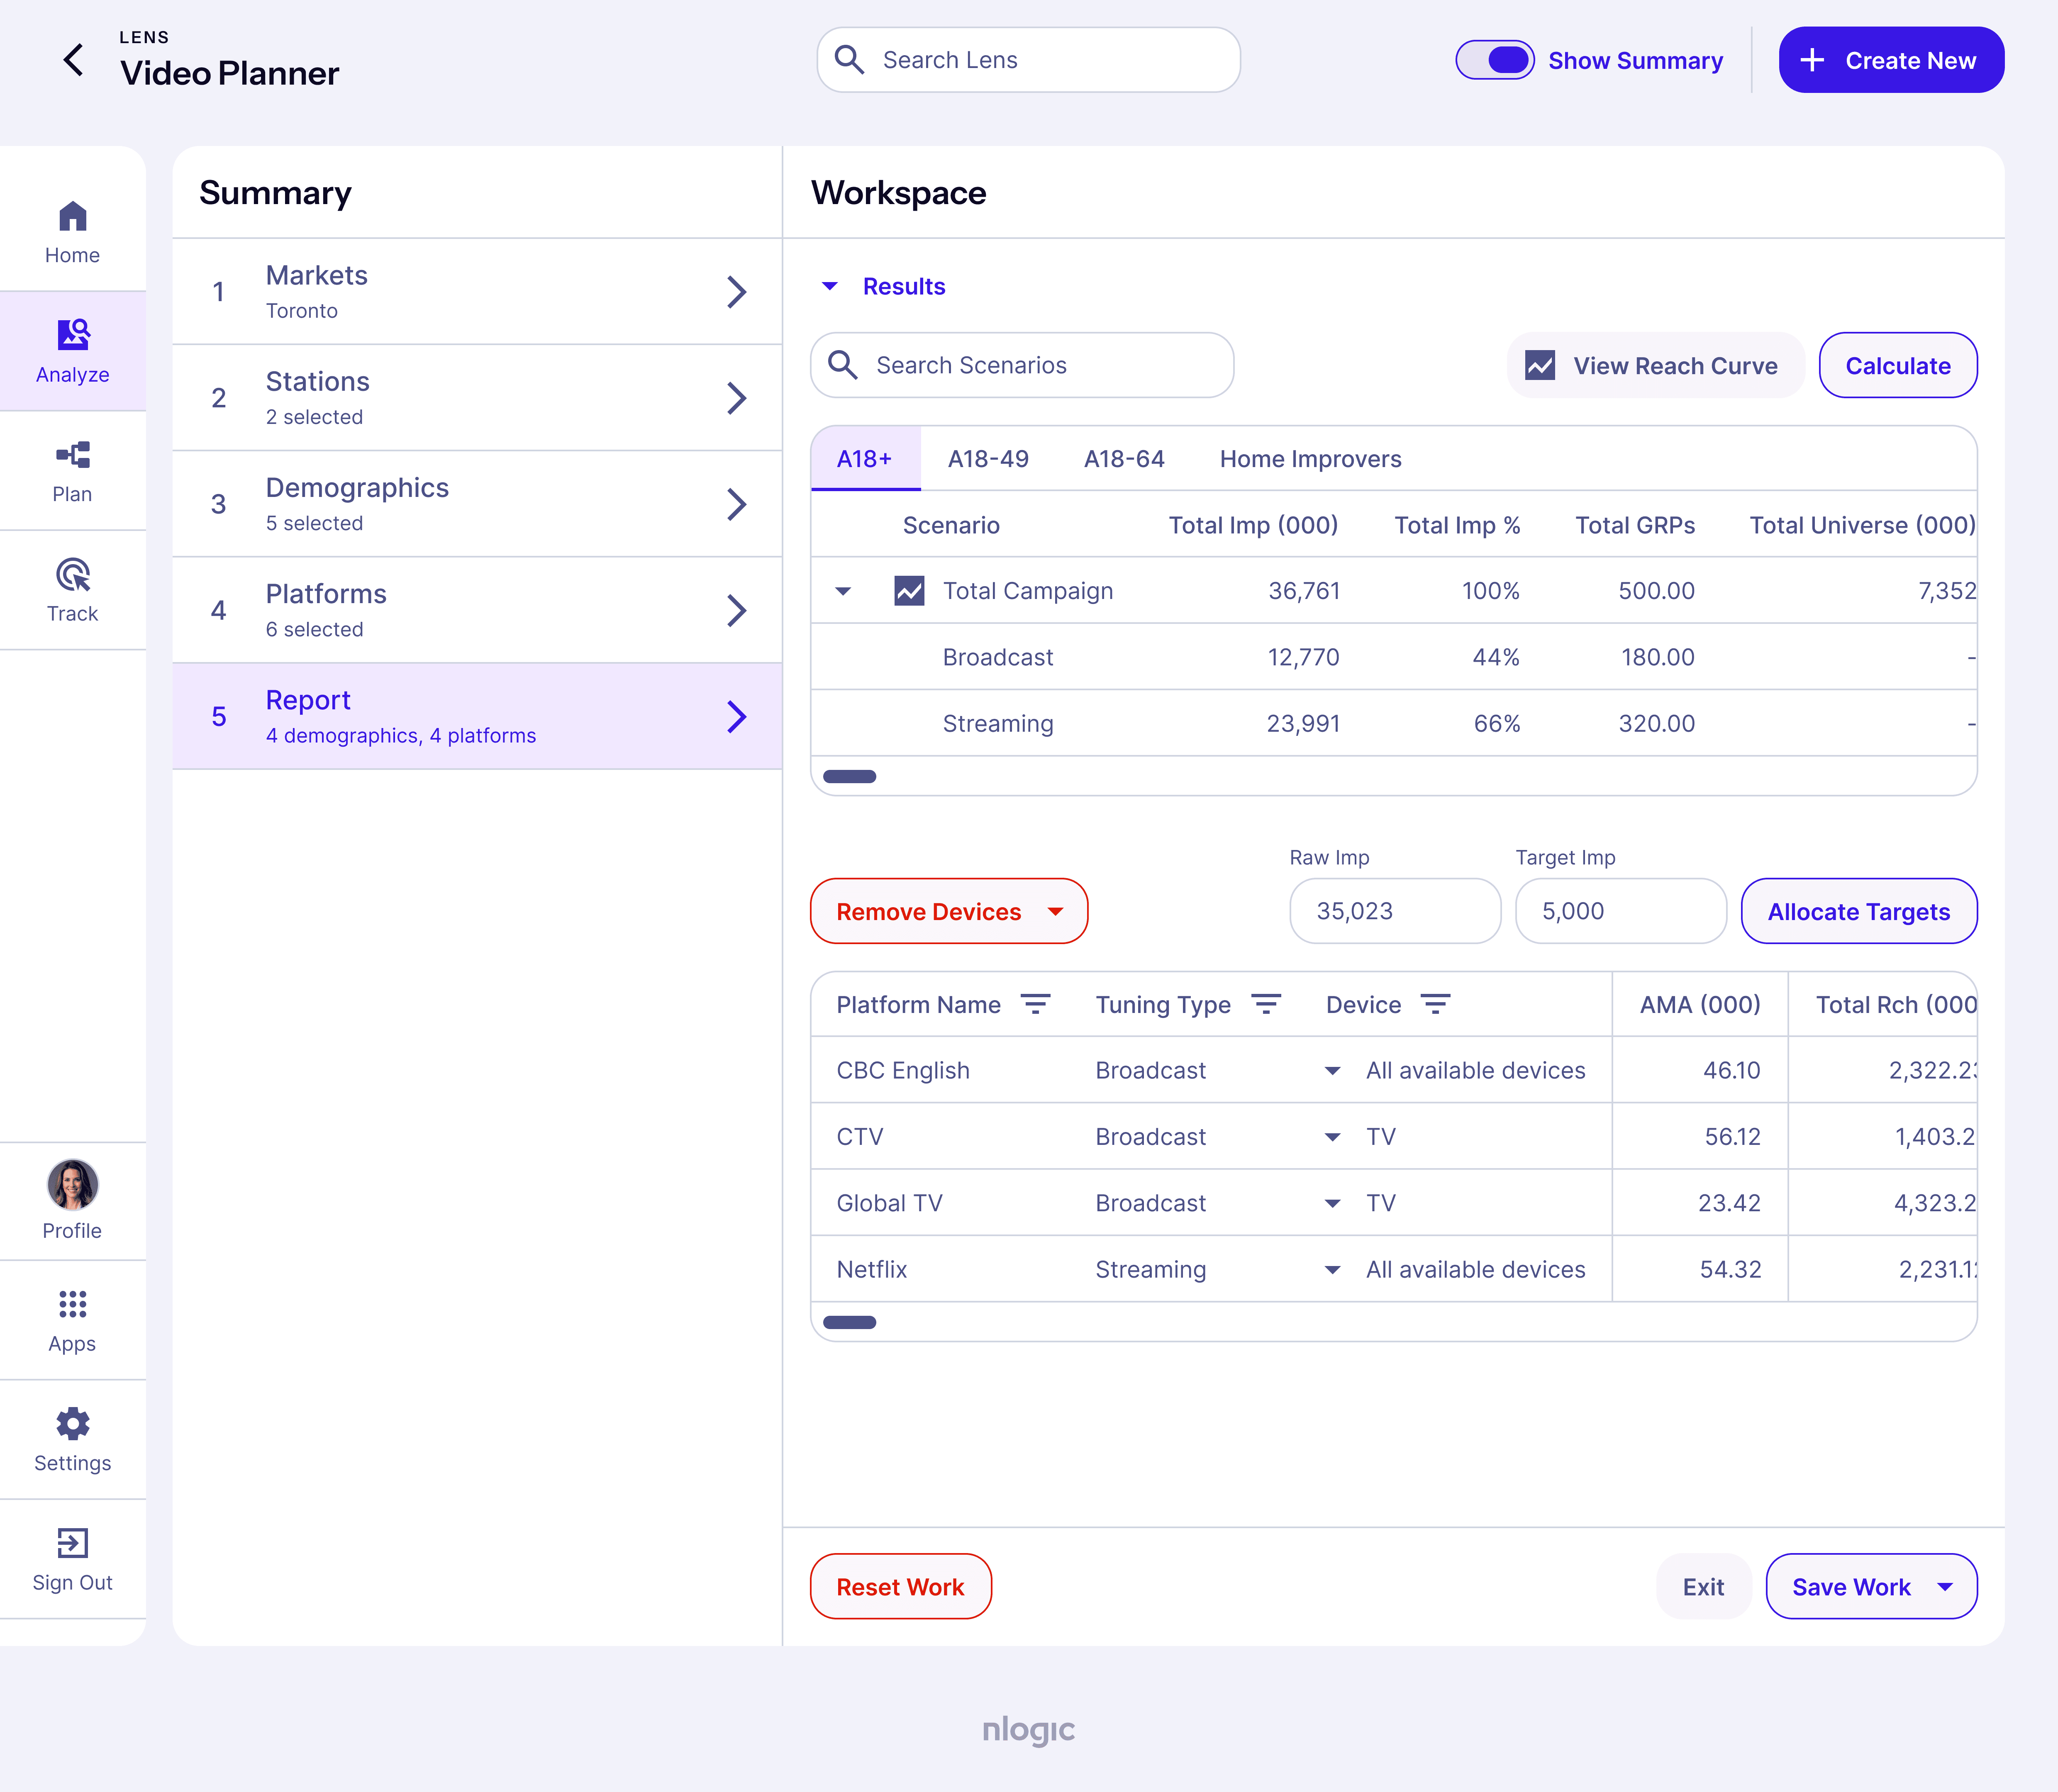
Task: Click the back arrow beside Video Planner
Action: tap(74, 60)
